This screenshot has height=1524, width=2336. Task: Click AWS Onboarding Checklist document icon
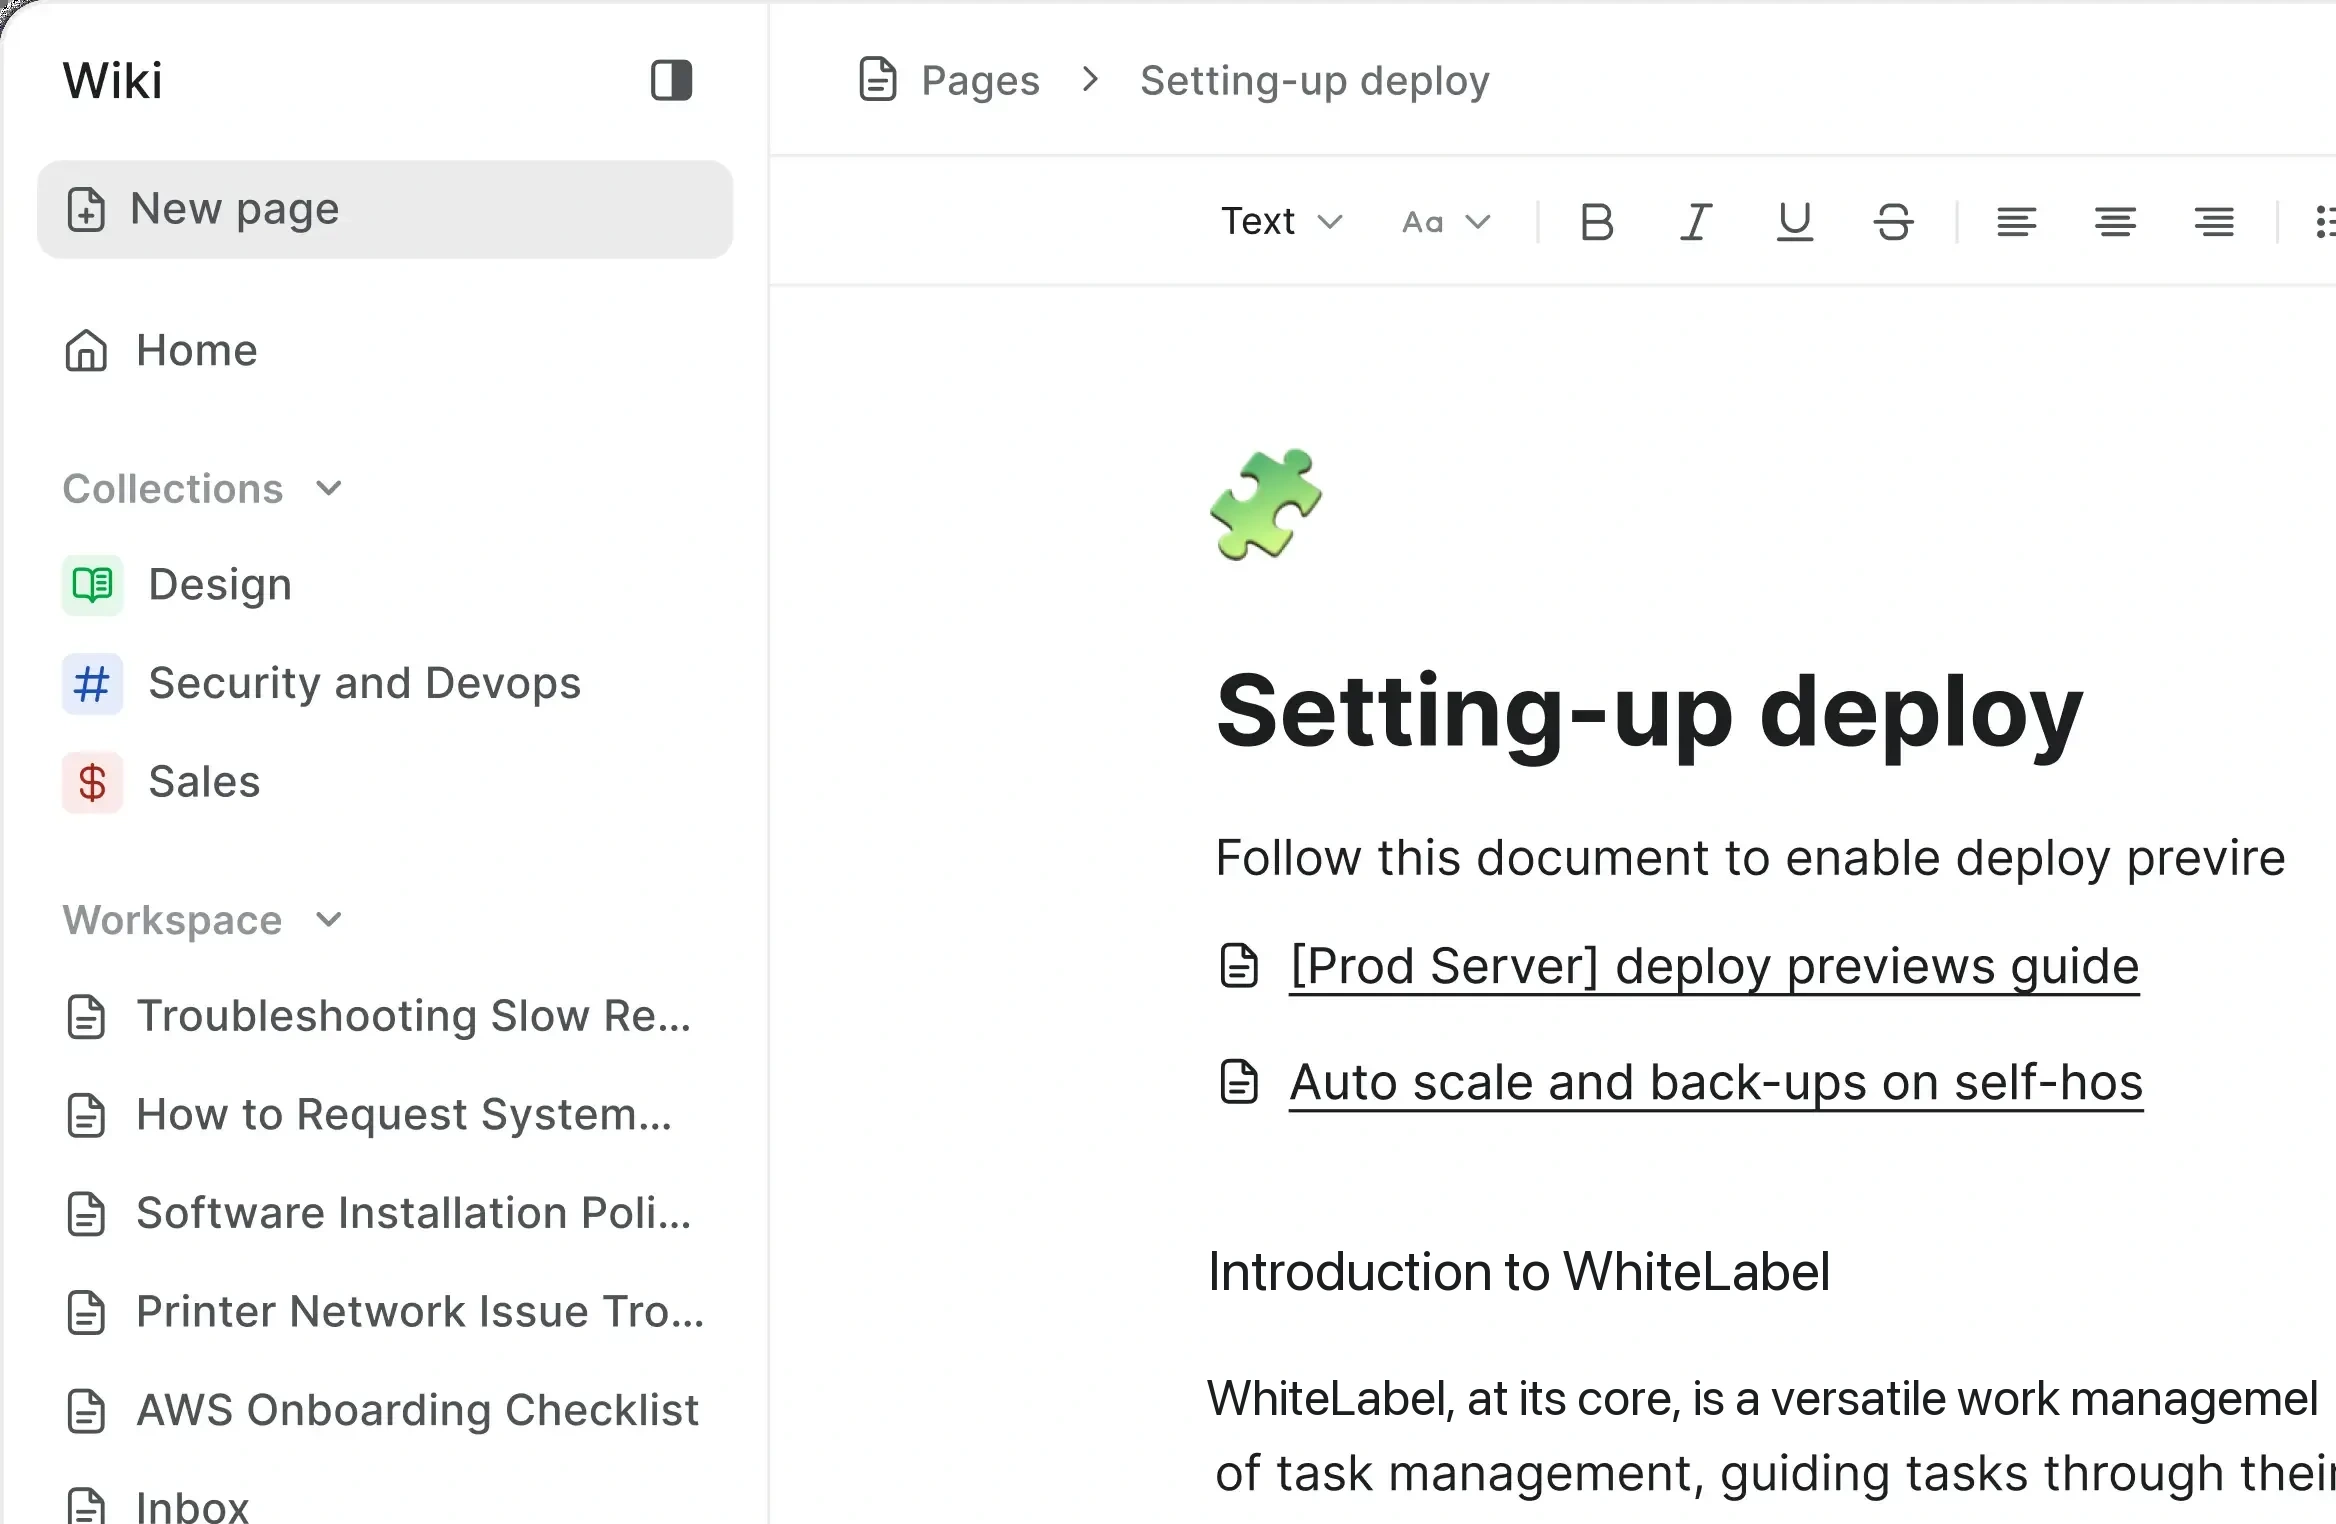coord(86,1410)
